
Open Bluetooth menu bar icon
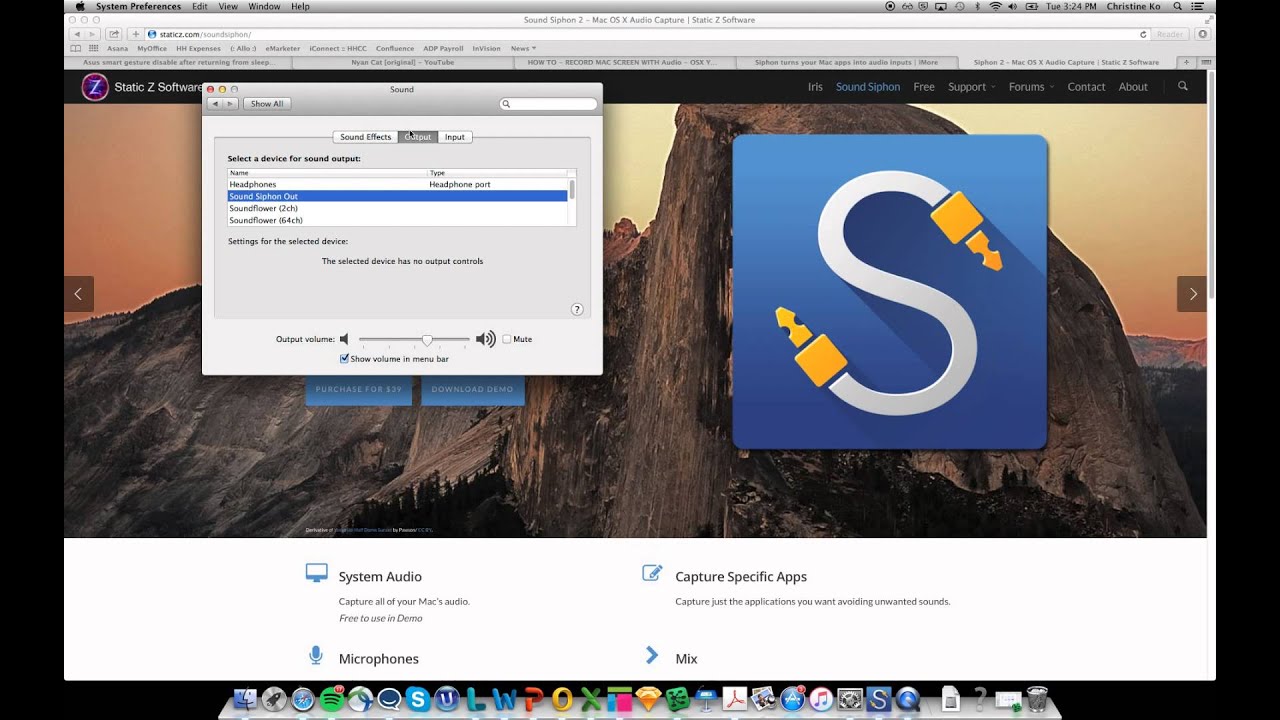pyautogui.click(x=977, y=6)
